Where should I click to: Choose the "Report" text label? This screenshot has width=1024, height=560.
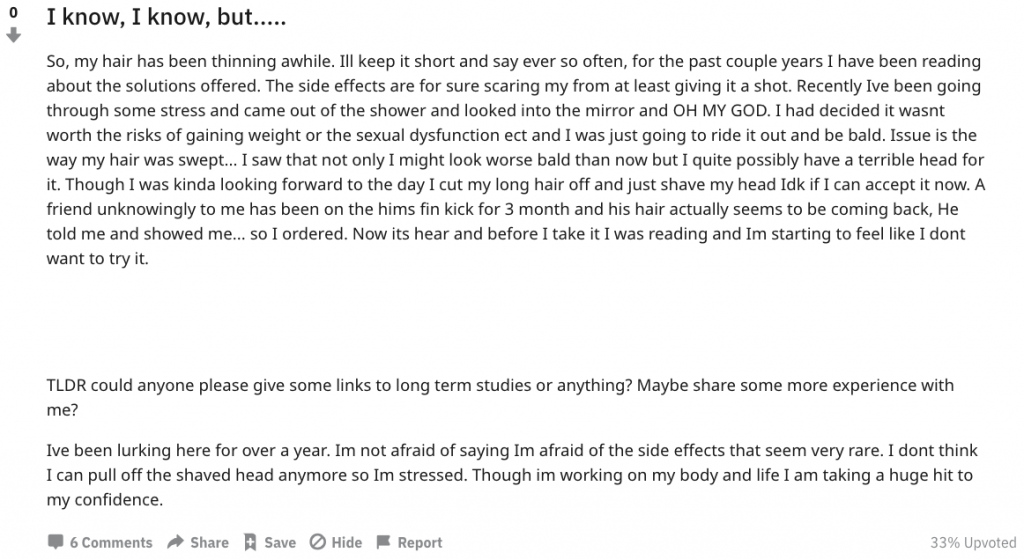tap(419, 542)
